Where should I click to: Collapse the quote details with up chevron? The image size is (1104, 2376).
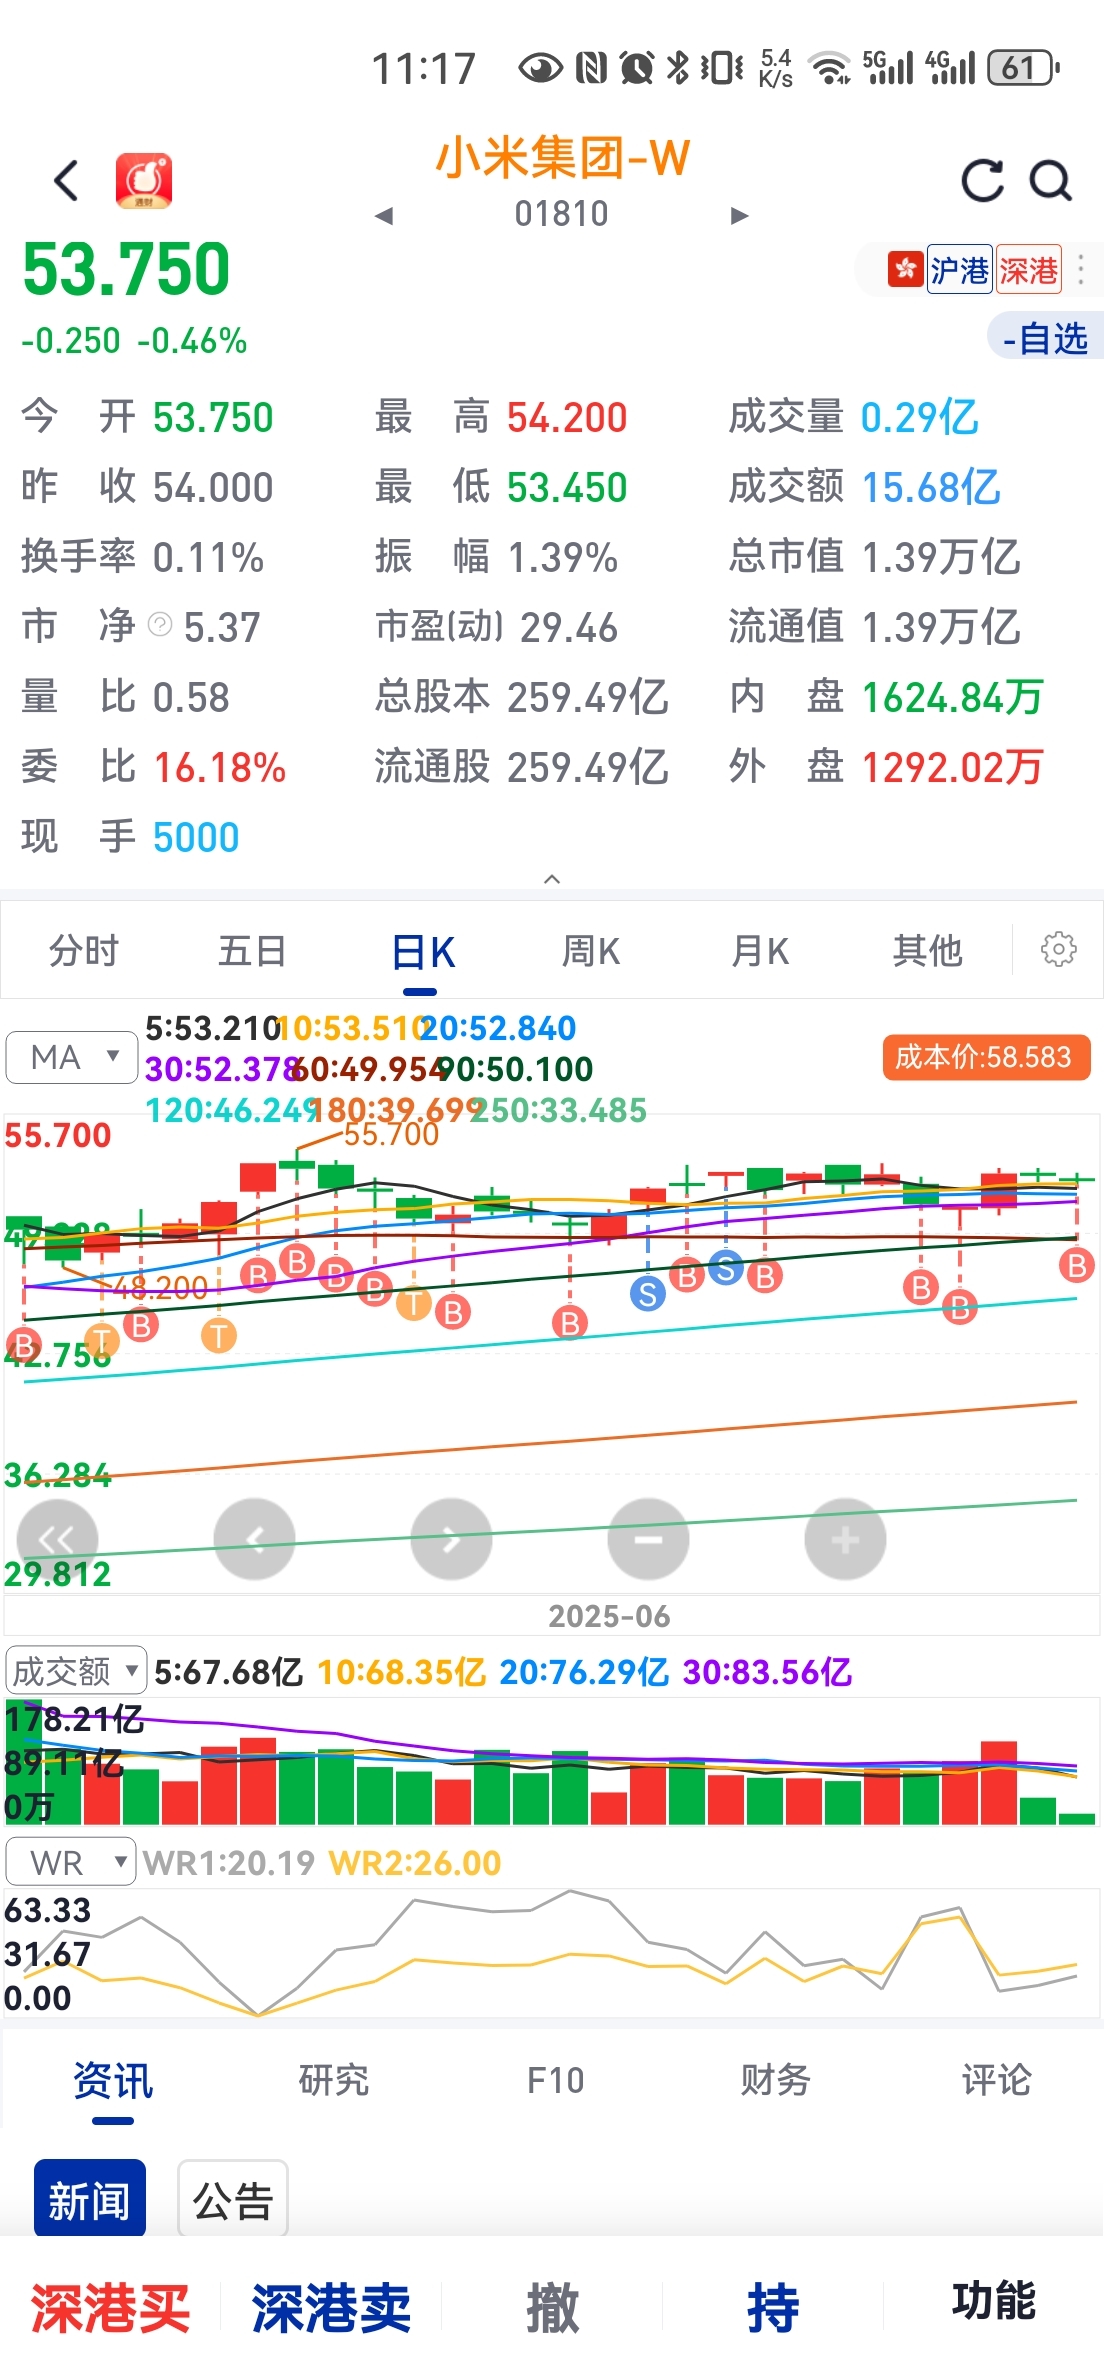tap(552, 879)
